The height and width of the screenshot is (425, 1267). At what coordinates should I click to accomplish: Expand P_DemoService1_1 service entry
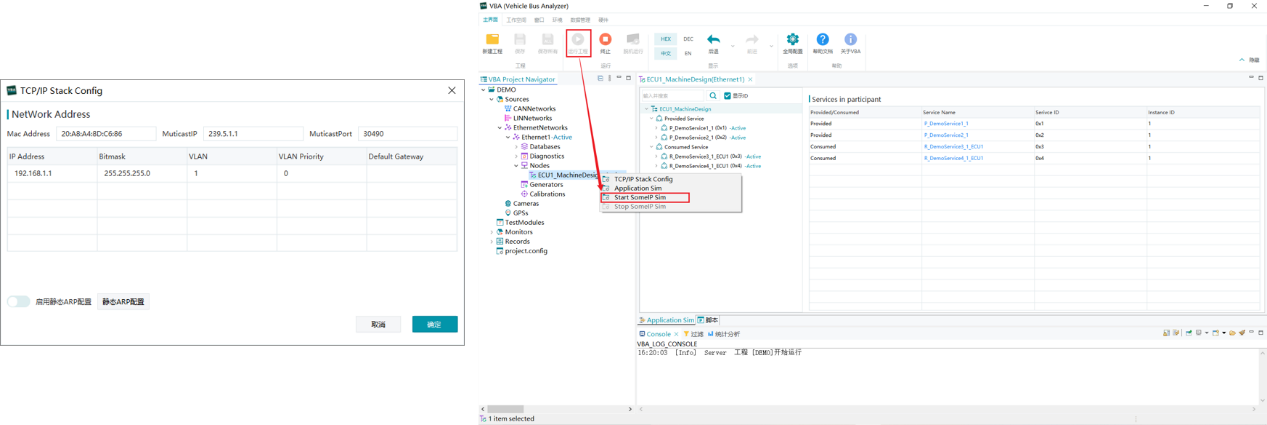click(x=655, y=128)
